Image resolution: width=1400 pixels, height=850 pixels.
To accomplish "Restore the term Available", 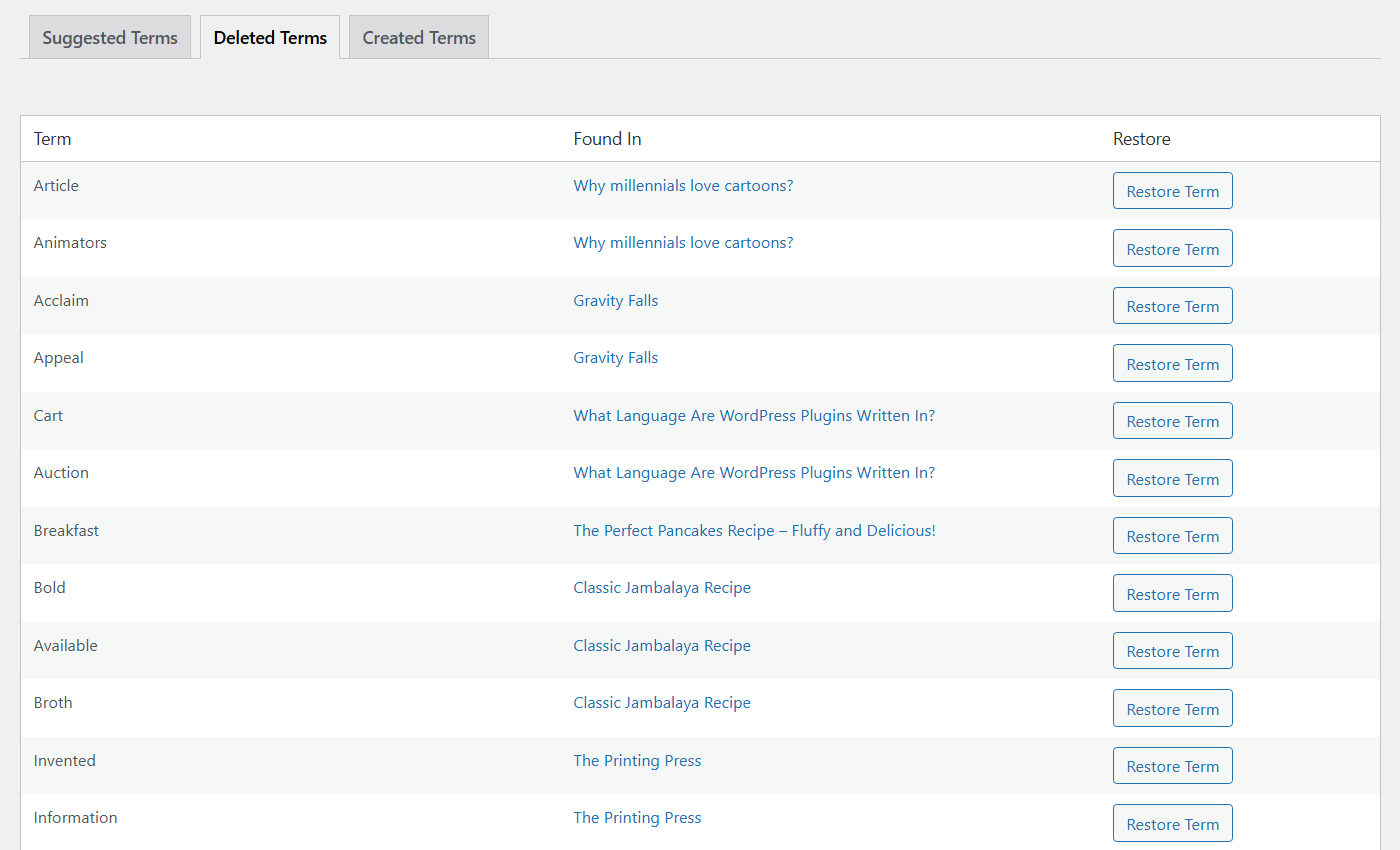I will 1172,650.
